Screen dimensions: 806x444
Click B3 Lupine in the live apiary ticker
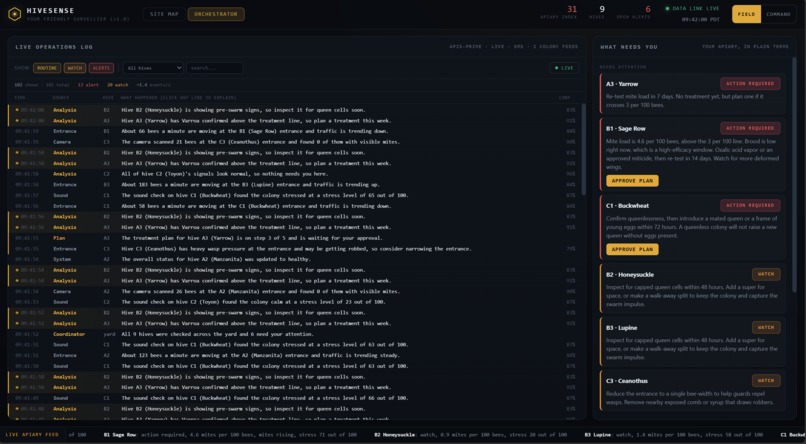tap(600, 435)
